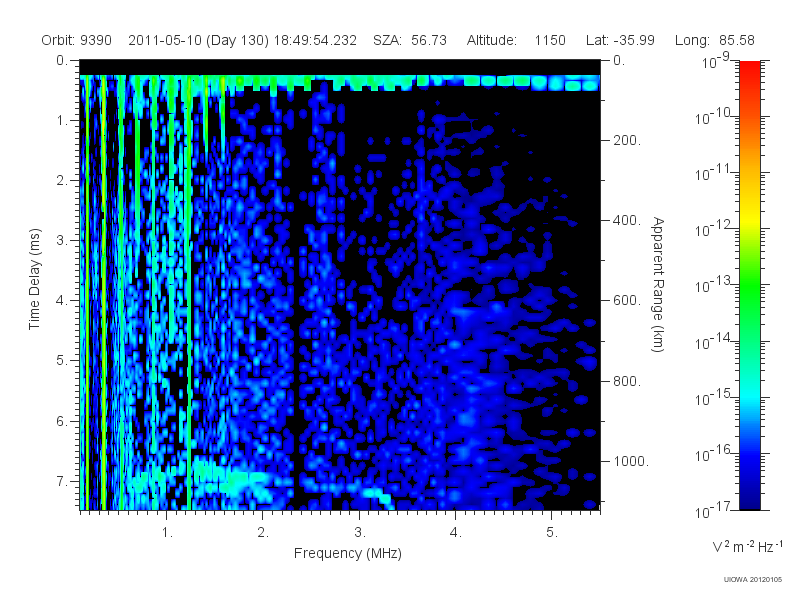Image resolution: width=800 pixels, height=600 pixels.
Task: Click the 'V² m⁻² Hz⁻¹' units label
Action: coord(747,546)
